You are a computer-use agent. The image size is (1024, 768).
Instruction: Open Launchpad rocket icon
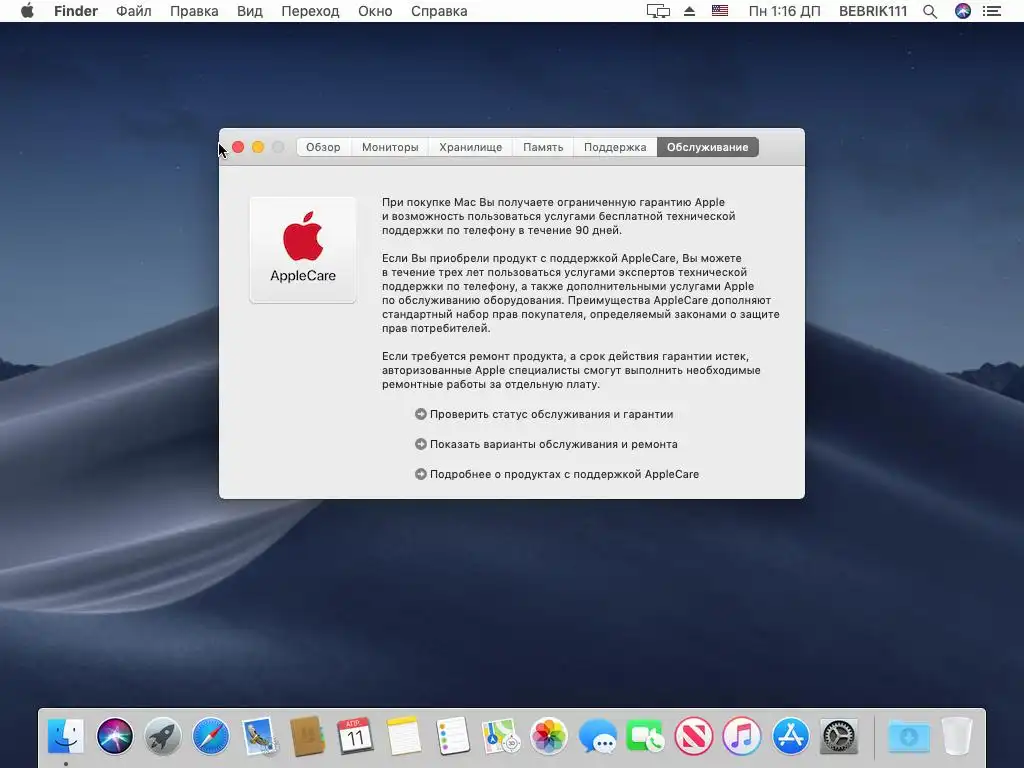163,736
